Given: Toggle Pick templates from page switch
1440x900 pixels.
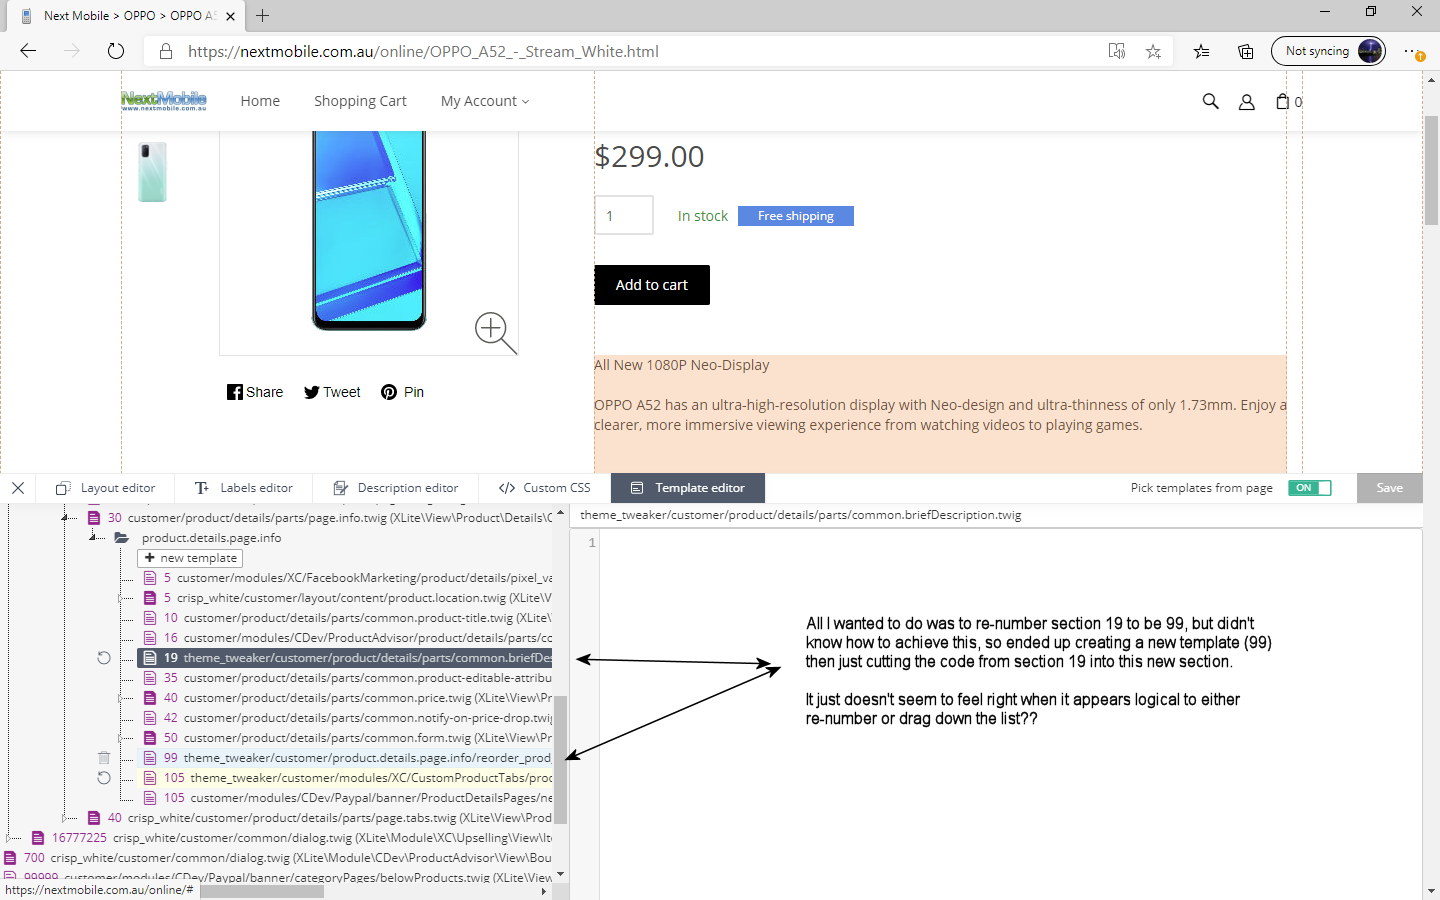Looking at the screenshot, I should coord(1309,488).
